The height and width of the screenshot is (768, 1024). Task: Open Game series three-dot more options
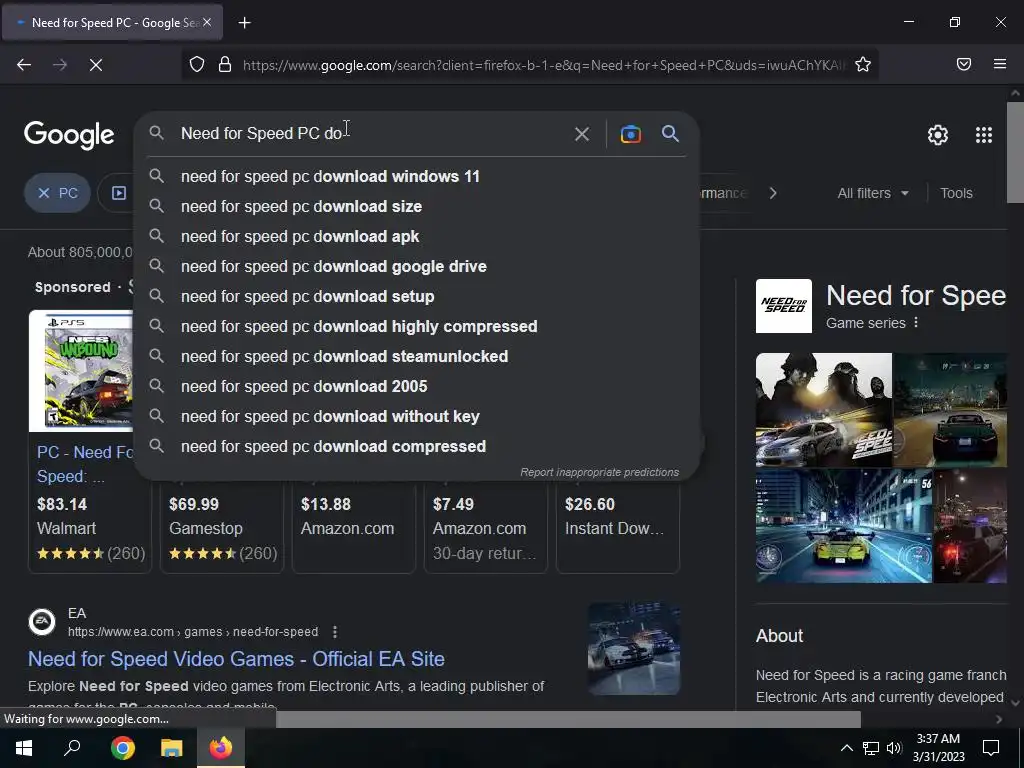tap(916, 323)
